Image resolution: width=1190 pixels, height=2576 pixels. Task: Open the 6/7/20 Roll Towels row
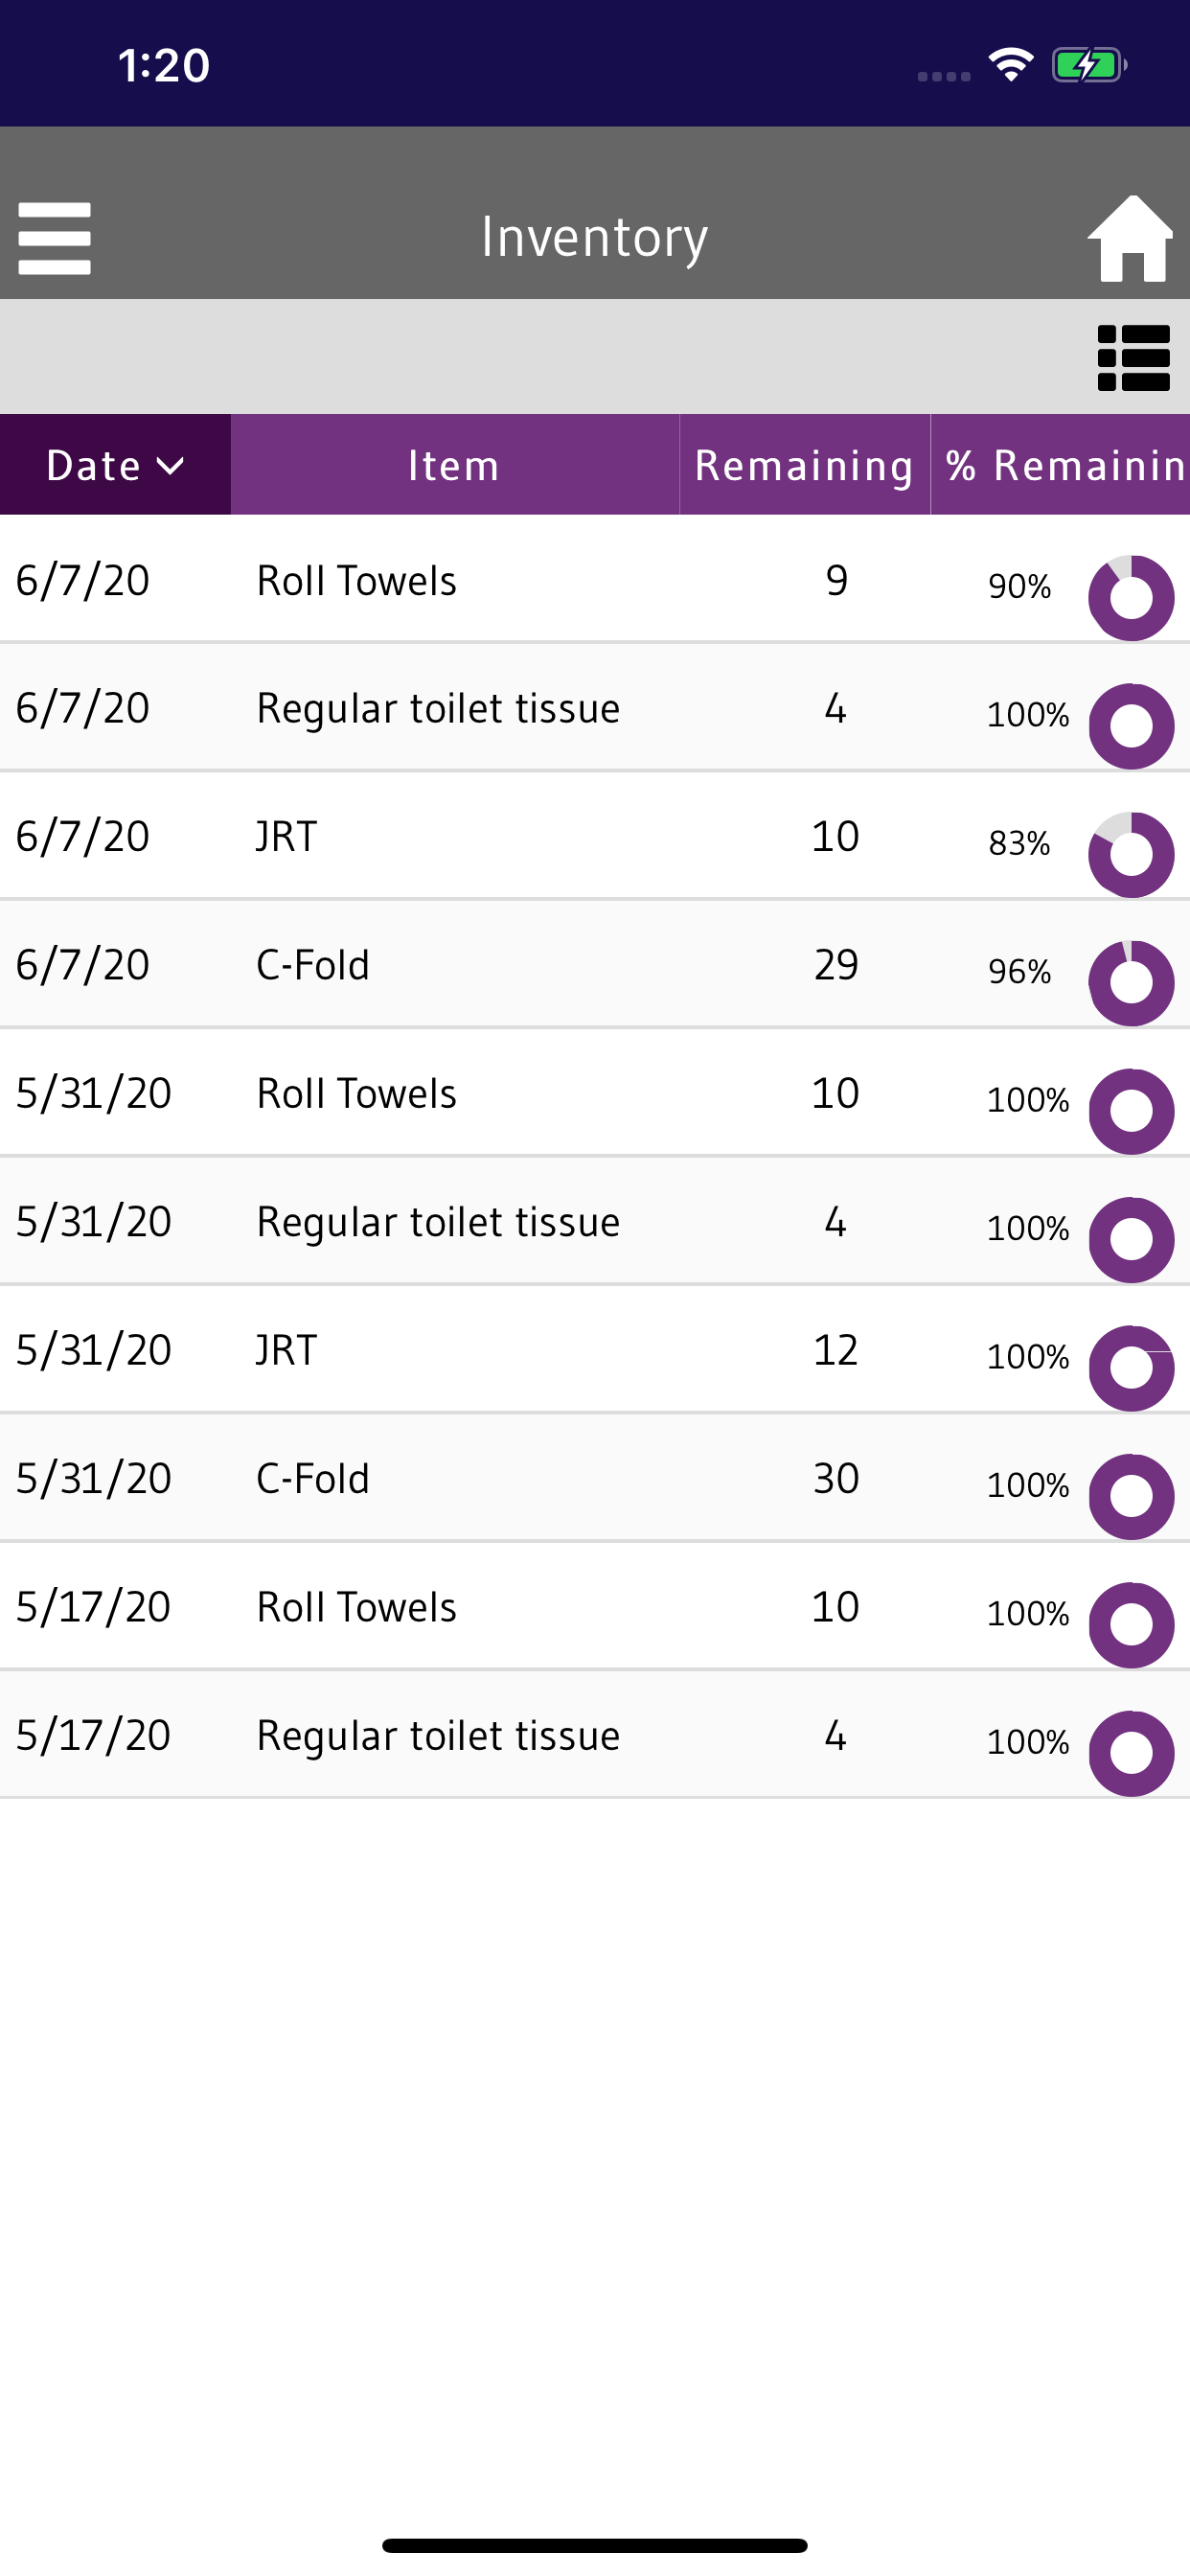click(595, 579)
